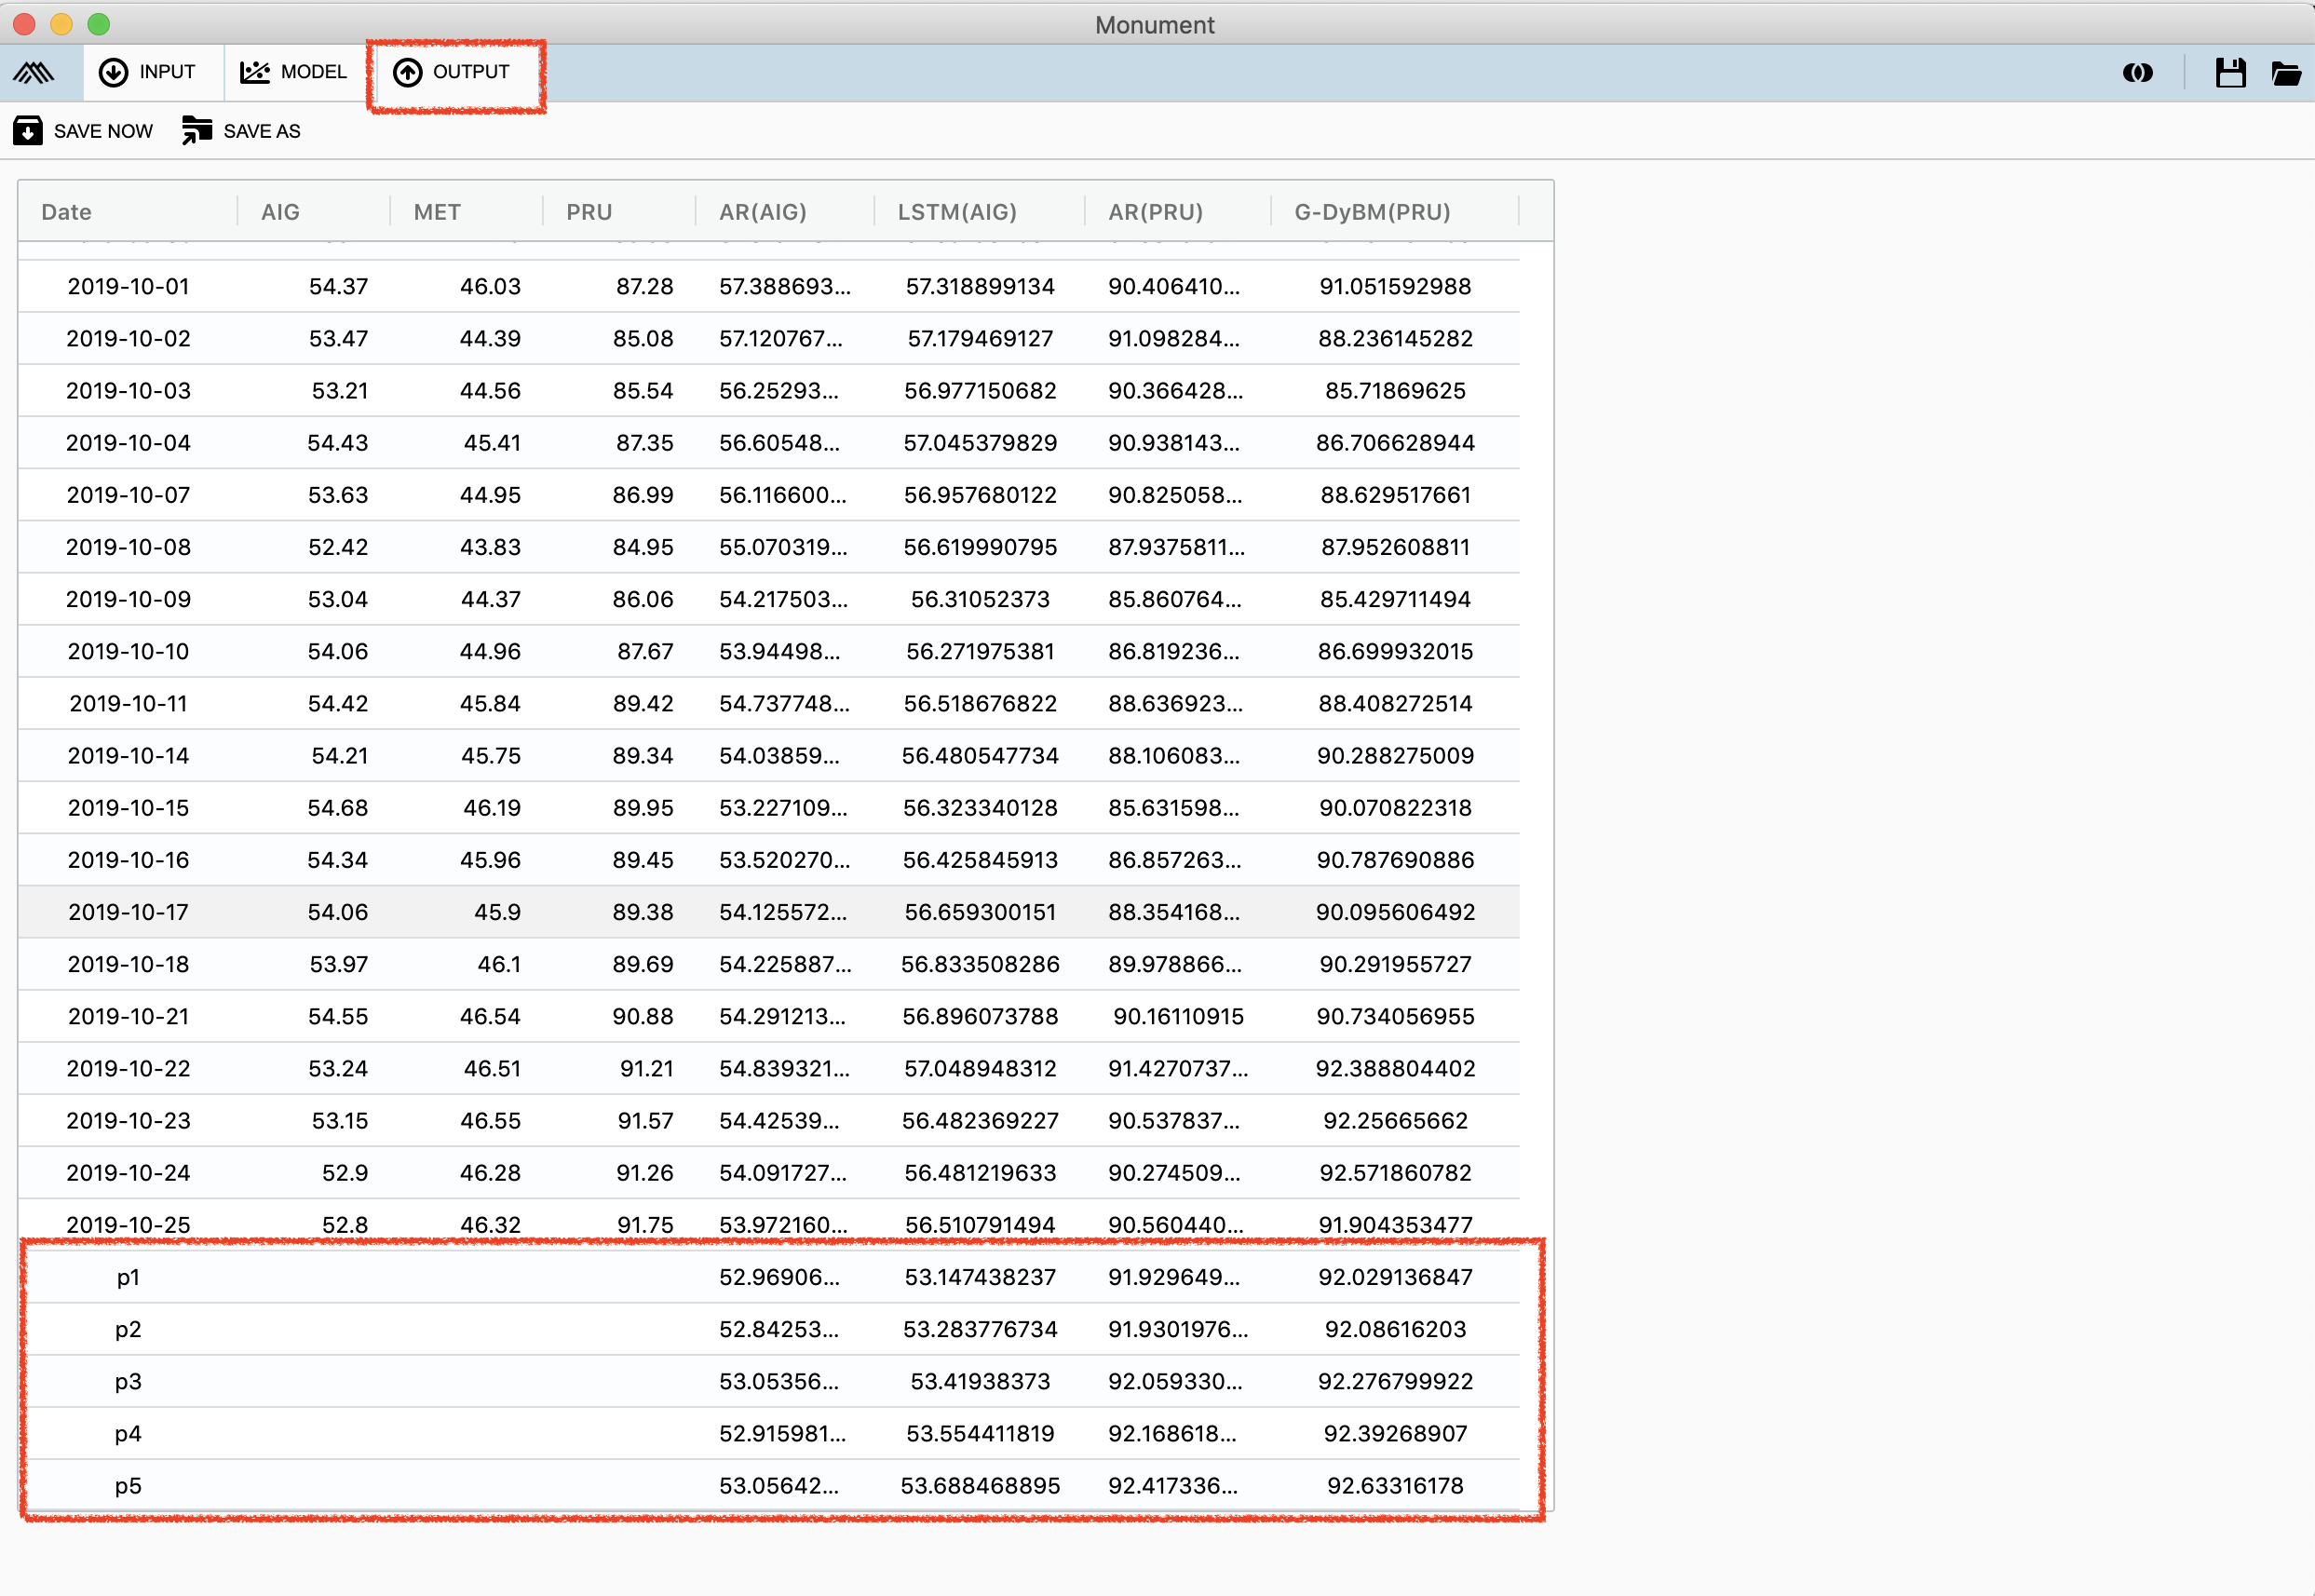Select the 2019-10-07 row
Viewport: 2315px width, 1596px height.
pos(769,495)
